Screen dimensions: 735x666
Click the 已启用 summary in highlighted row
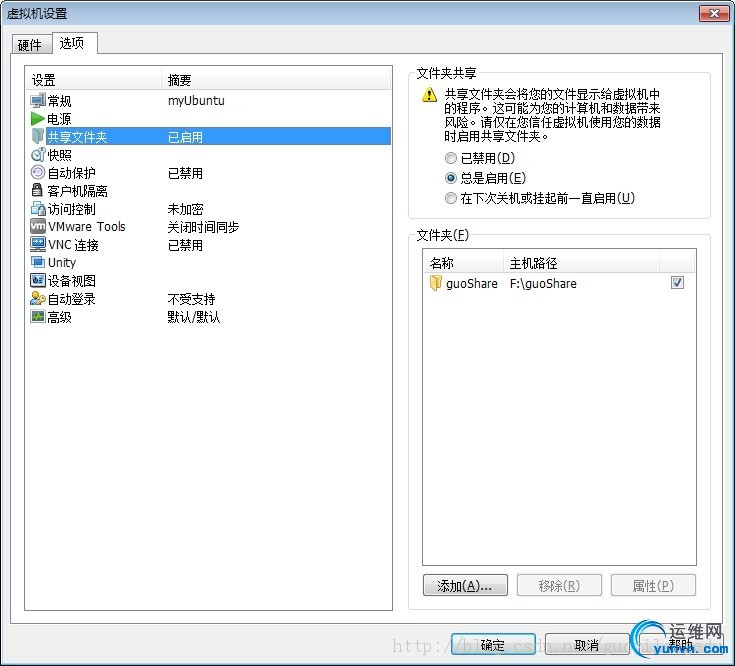pos(185,137)
